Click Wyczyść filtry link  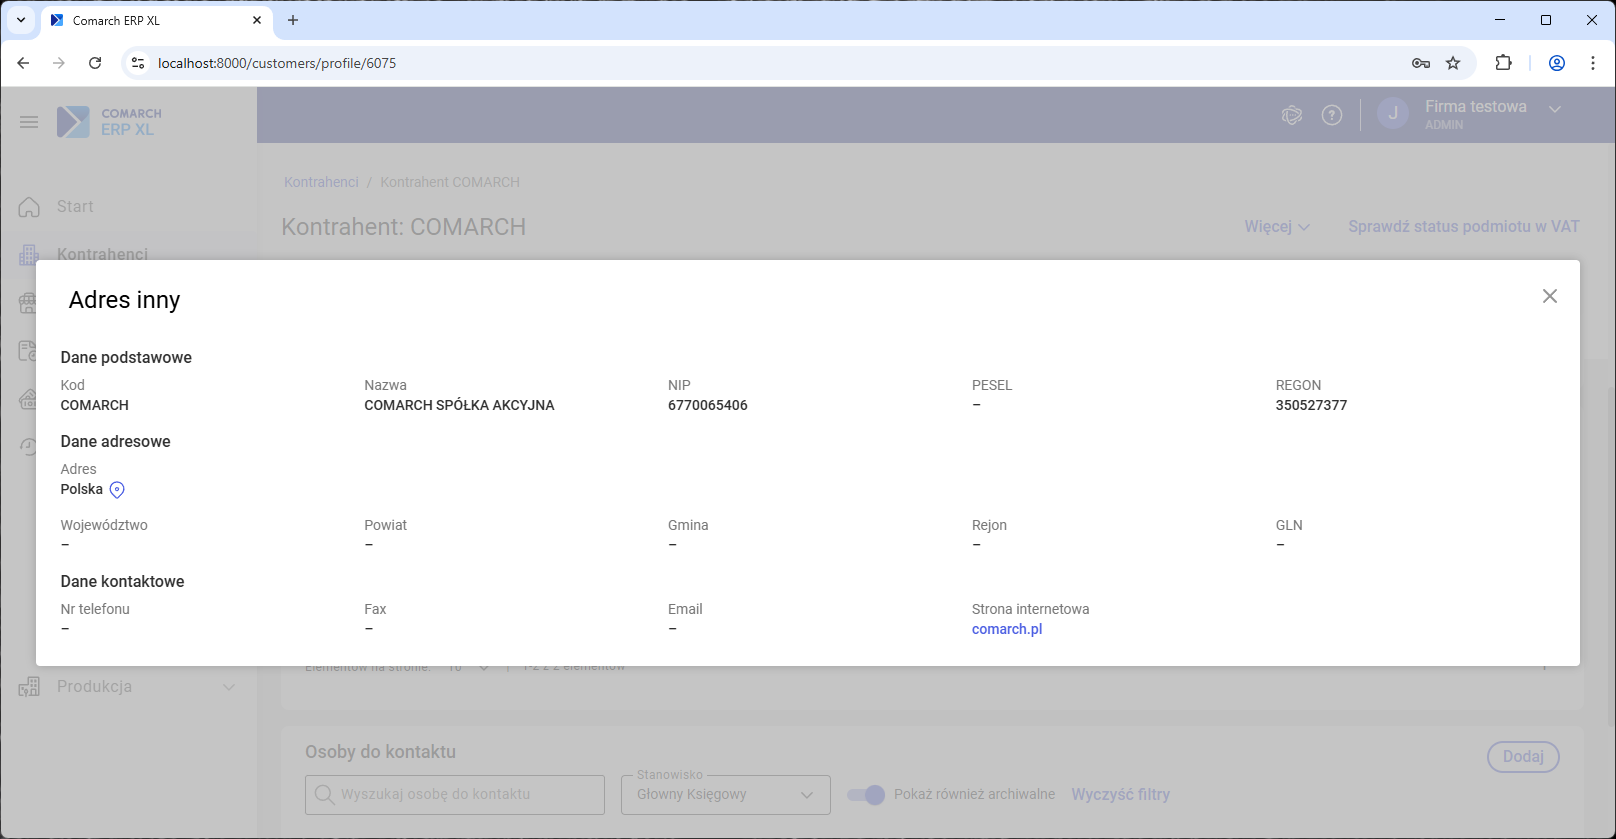(1120, 795)
